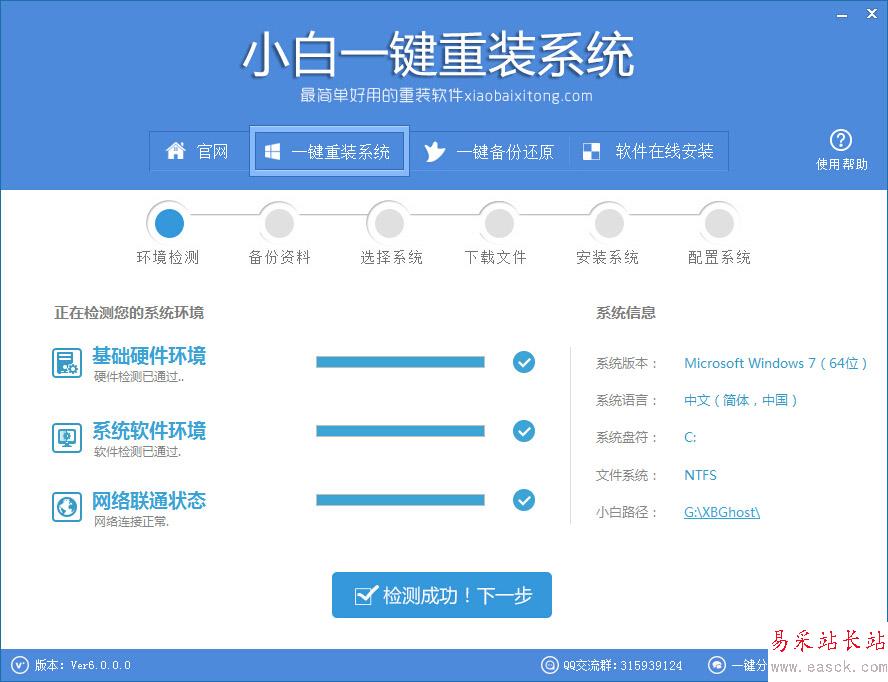The image size is (888, 682).
Task: Open the 软件在线安装 tab
Action: coord(648,151)
